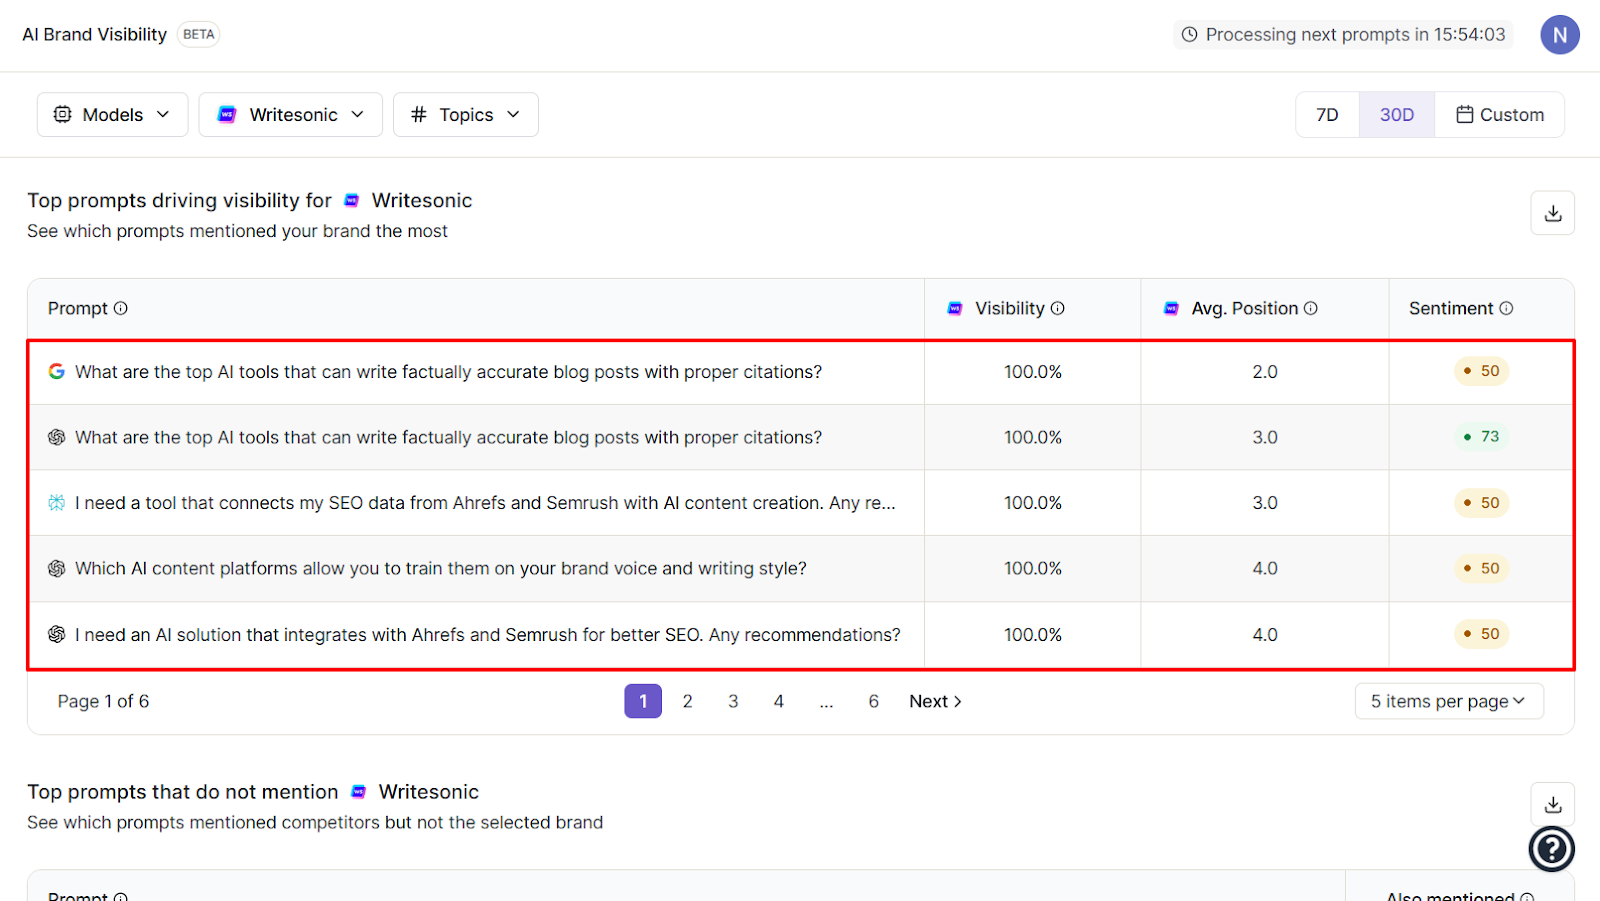The image size is (1600, 901).
Task: Open the N user avatar menu
Action: 1560,35
